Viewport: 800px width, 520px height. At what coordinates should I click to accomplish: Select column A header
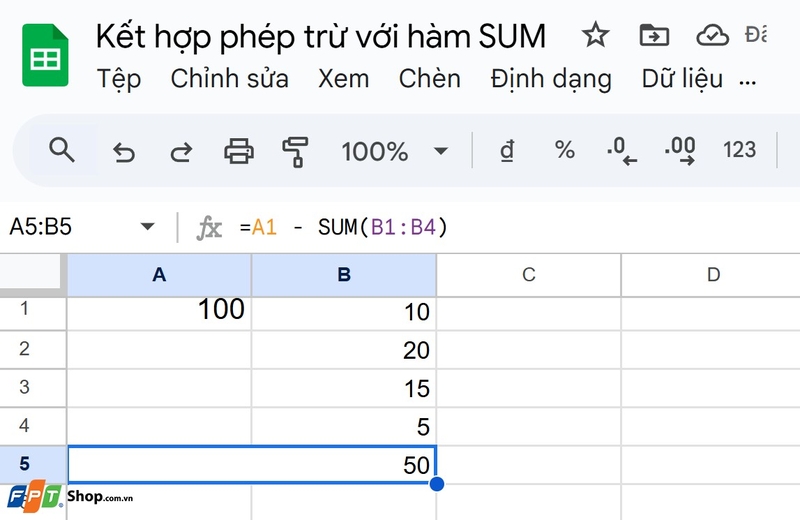[x=159, y=275]
